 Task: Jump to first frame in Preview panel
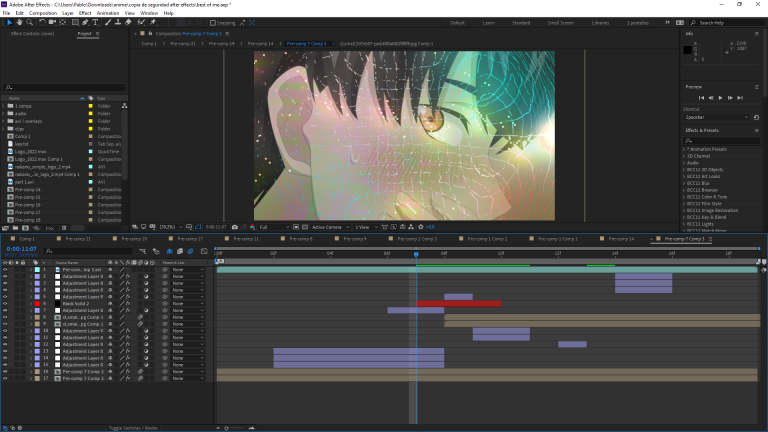point(701,98)
